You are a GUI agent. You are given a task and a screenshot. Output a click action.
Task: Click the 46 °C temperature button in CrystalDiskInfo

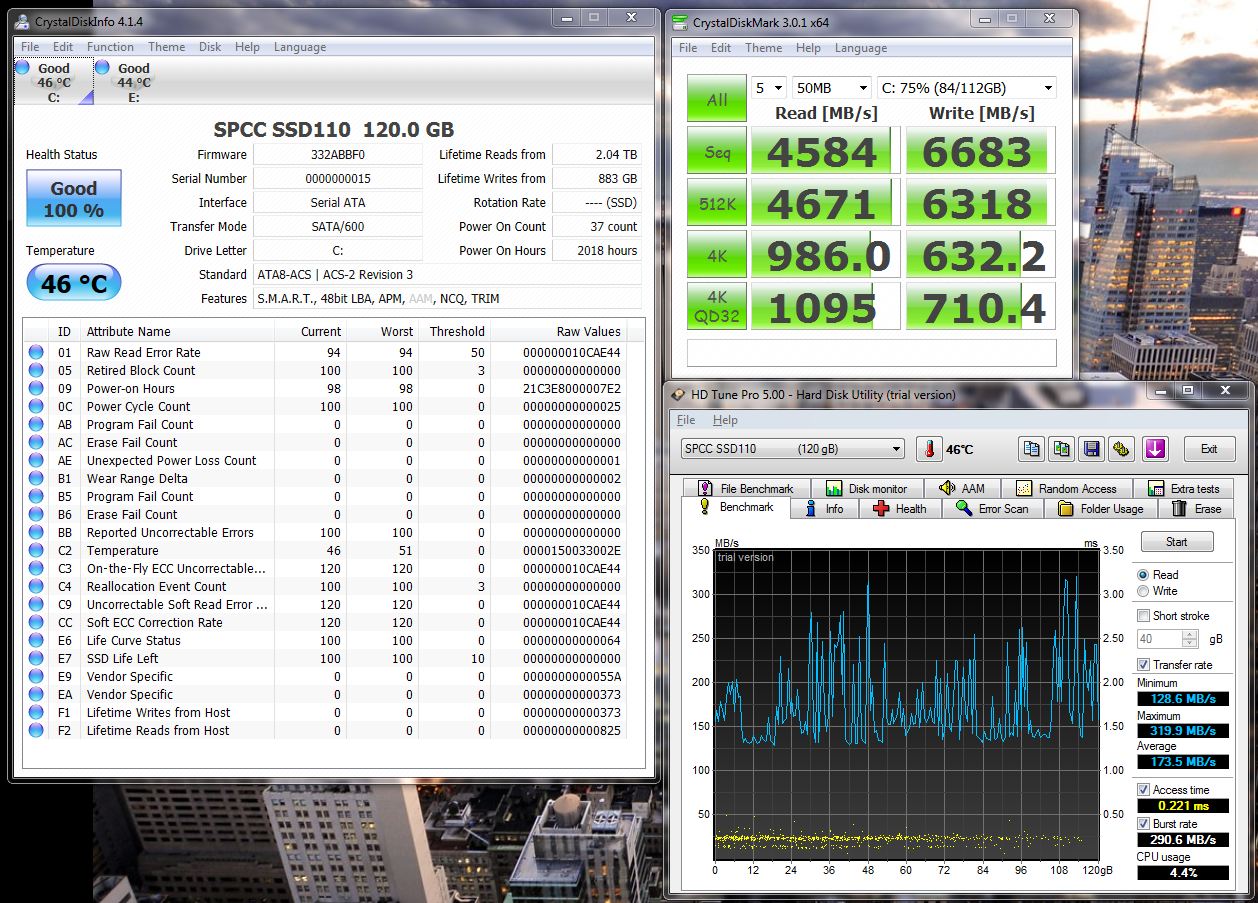(74, 283)
